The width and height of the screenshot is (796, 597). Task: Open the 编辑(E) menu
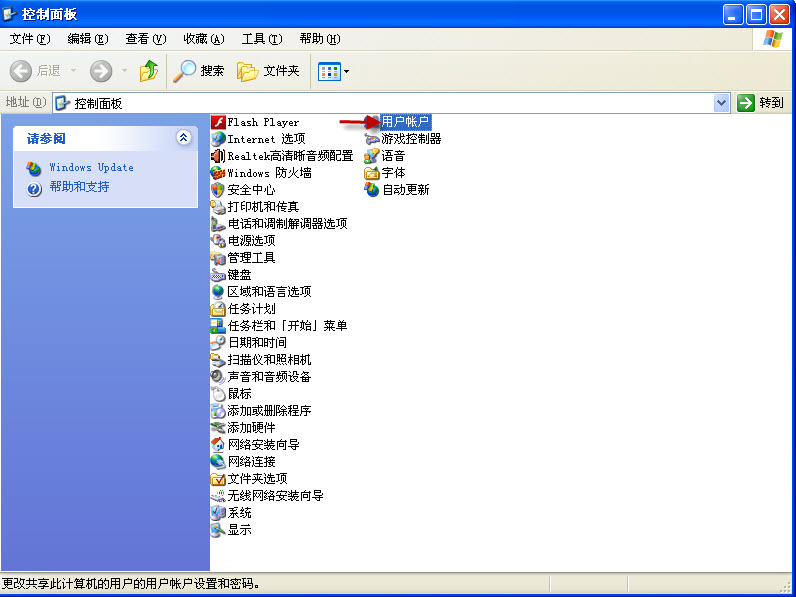(x=88, y=39)
